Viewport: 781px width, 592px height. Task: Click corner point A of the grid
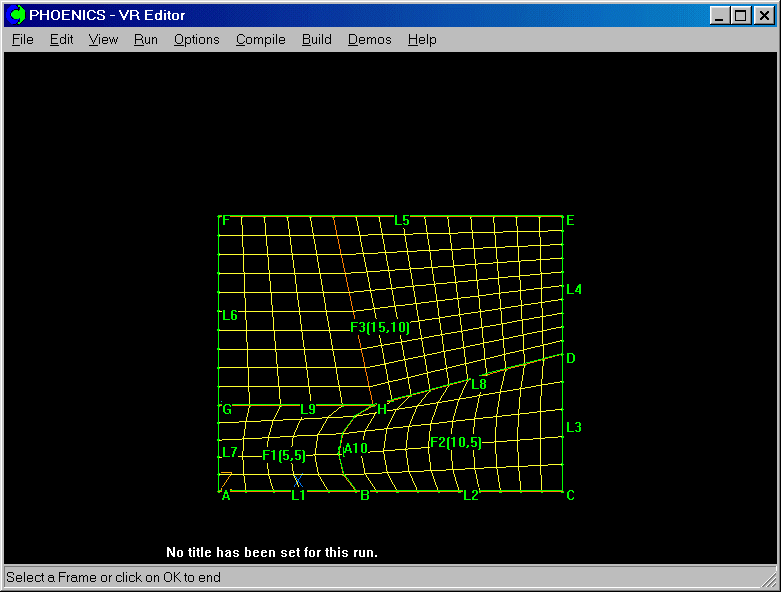pyautogui.click(x=225, y=495)
